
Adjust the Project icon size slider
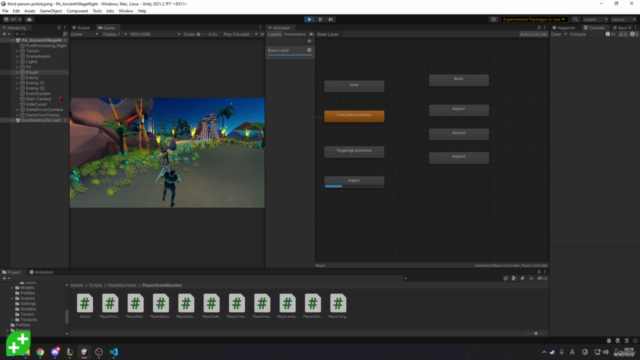point(536,333)
